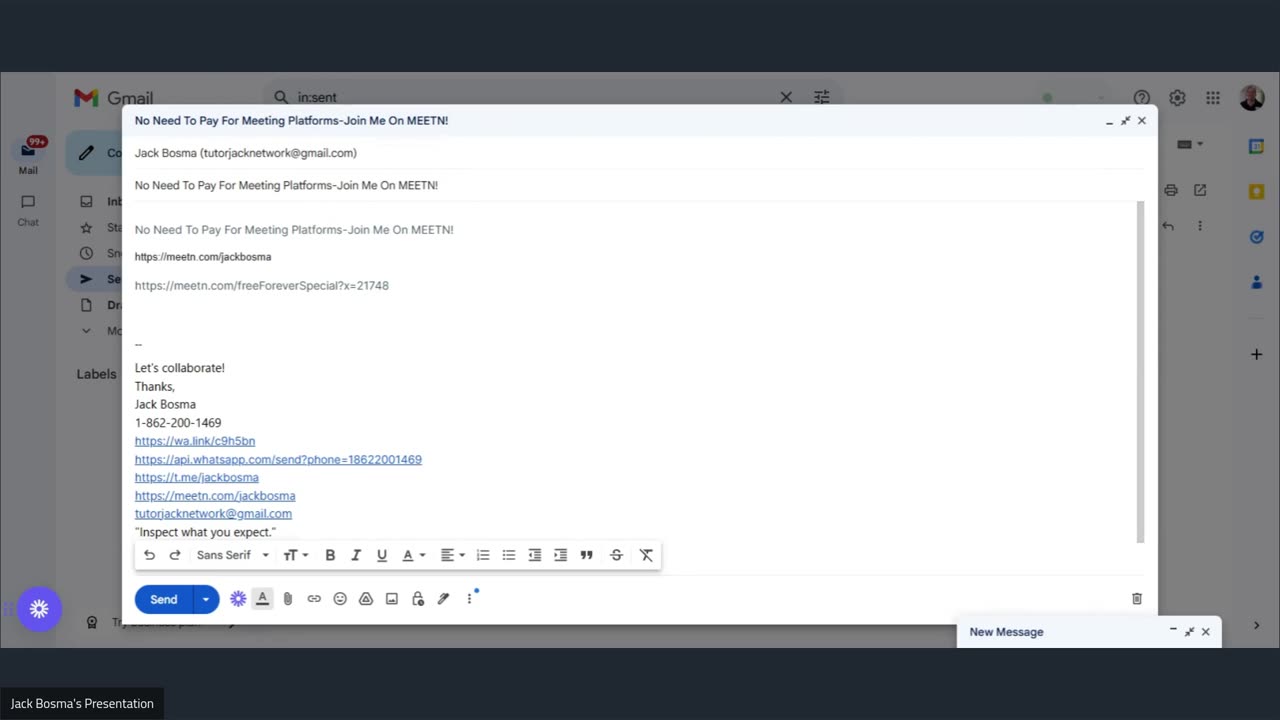Toggle strikethrough formatting
1280x720 pixels.
616,555
